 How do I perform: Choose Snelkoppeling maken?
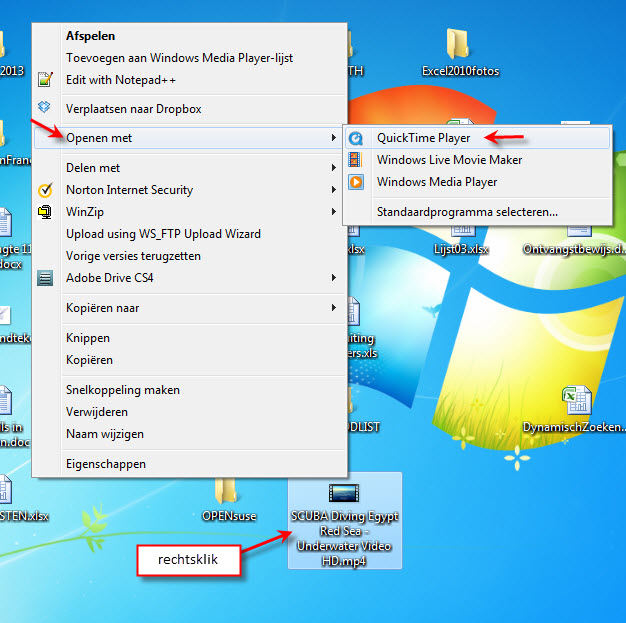pos(190,390)
